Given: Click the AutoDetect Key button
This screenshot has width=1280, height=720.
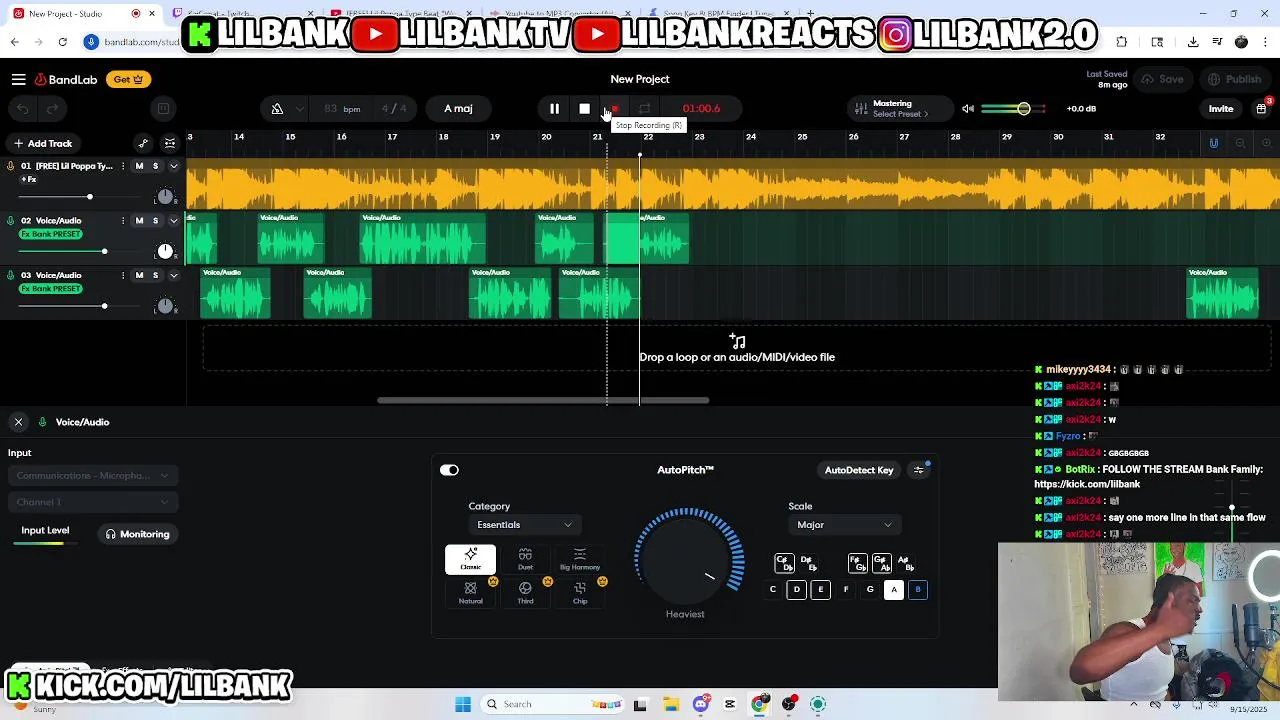Looking at the screenshot, I should [859, 470].
